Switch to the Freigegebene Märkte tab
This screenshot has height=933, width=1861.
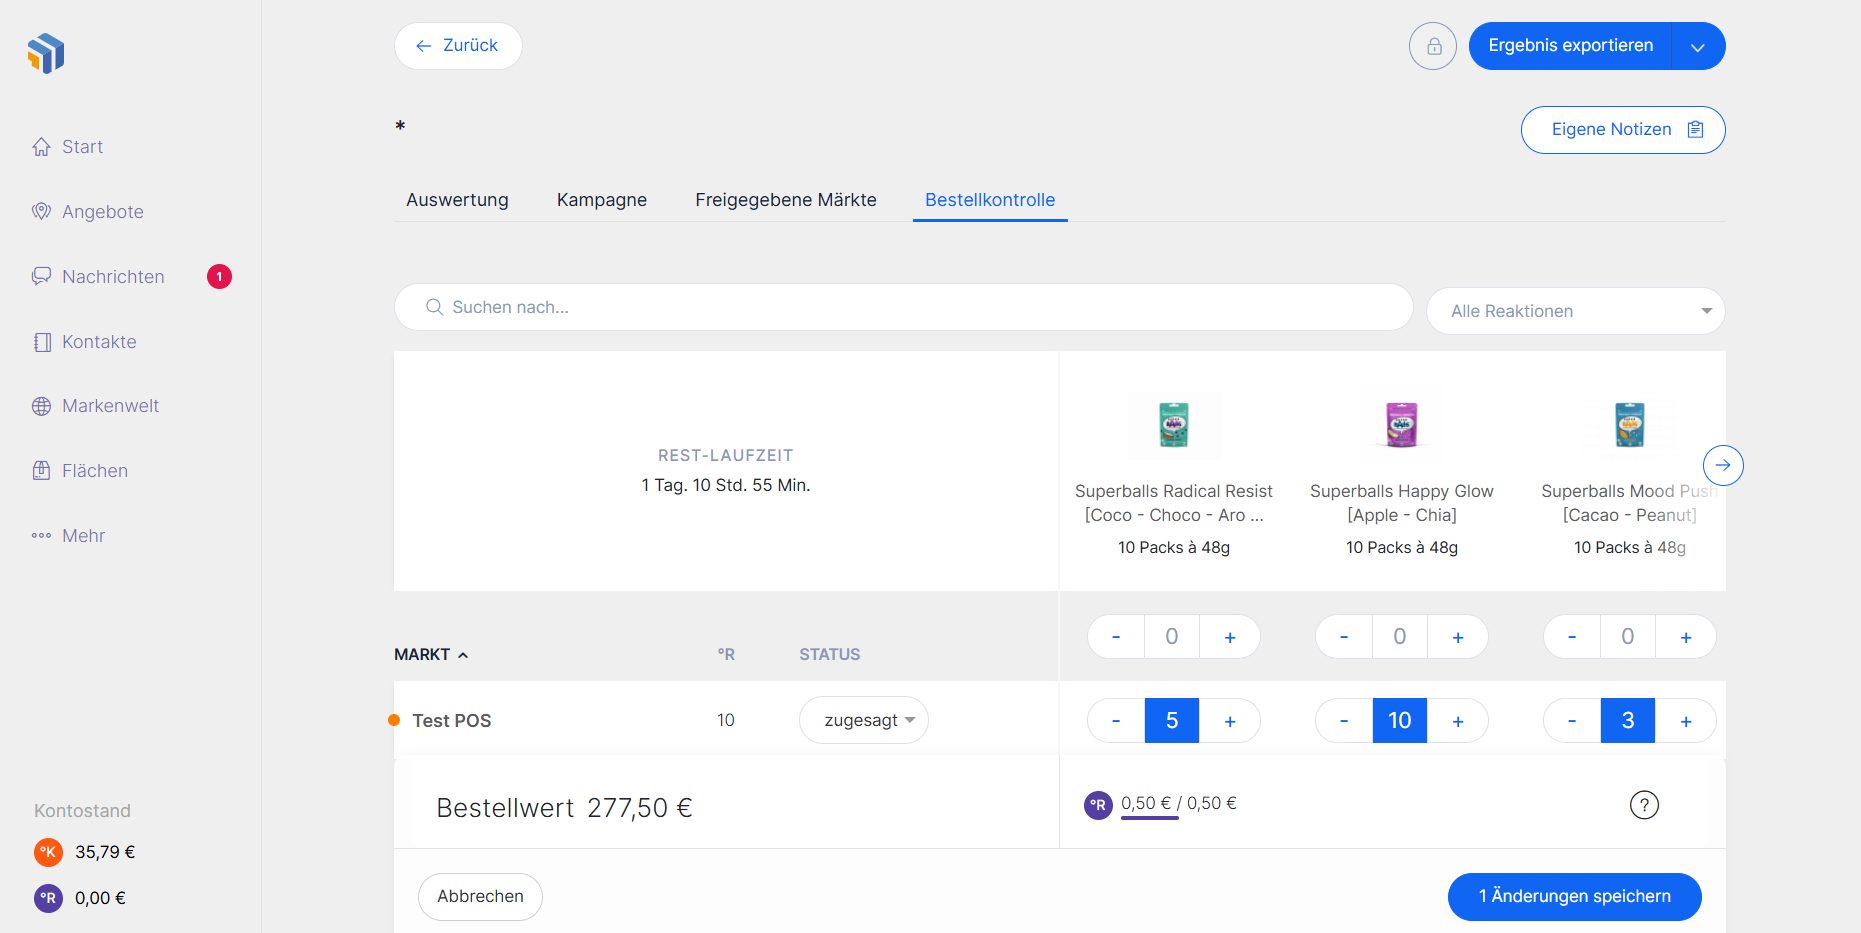pos(785,200)
